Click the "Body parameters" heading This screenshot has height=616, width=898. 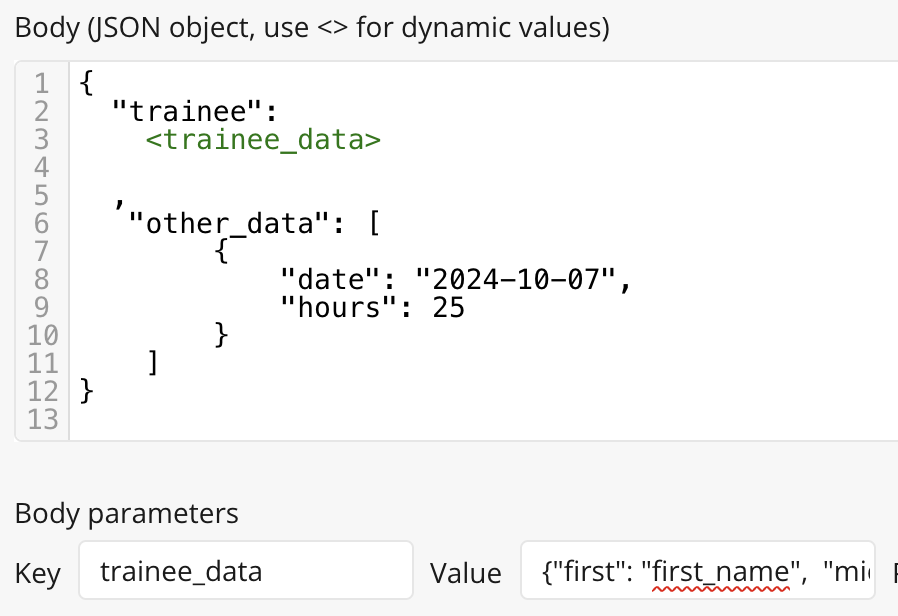click(127, 514)
